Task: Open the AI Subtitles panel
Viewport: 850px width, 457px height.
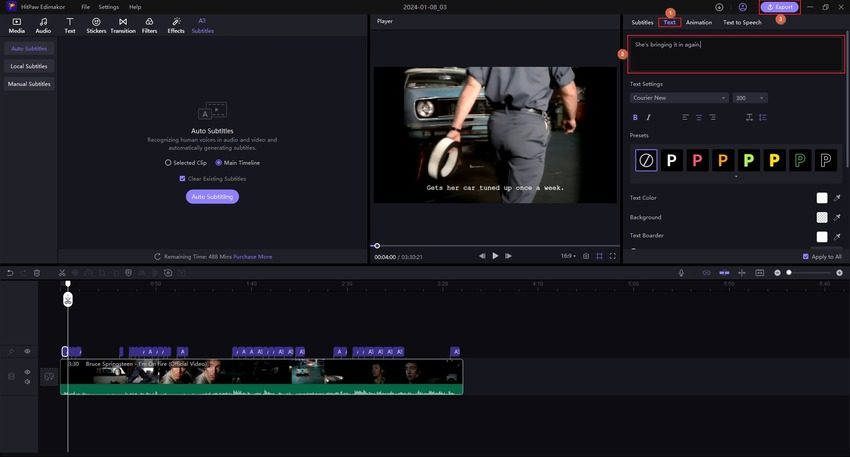Action: (x=202, y=25)
